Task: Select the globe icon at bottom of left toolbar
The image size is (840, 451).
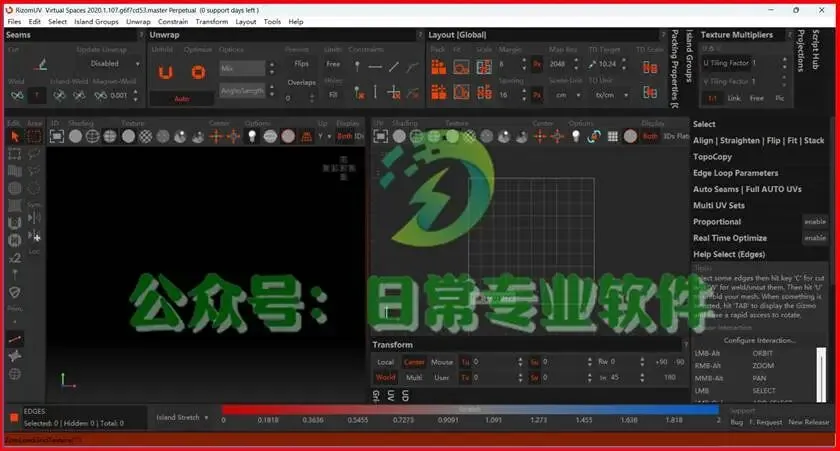Action: coord(15,374)
